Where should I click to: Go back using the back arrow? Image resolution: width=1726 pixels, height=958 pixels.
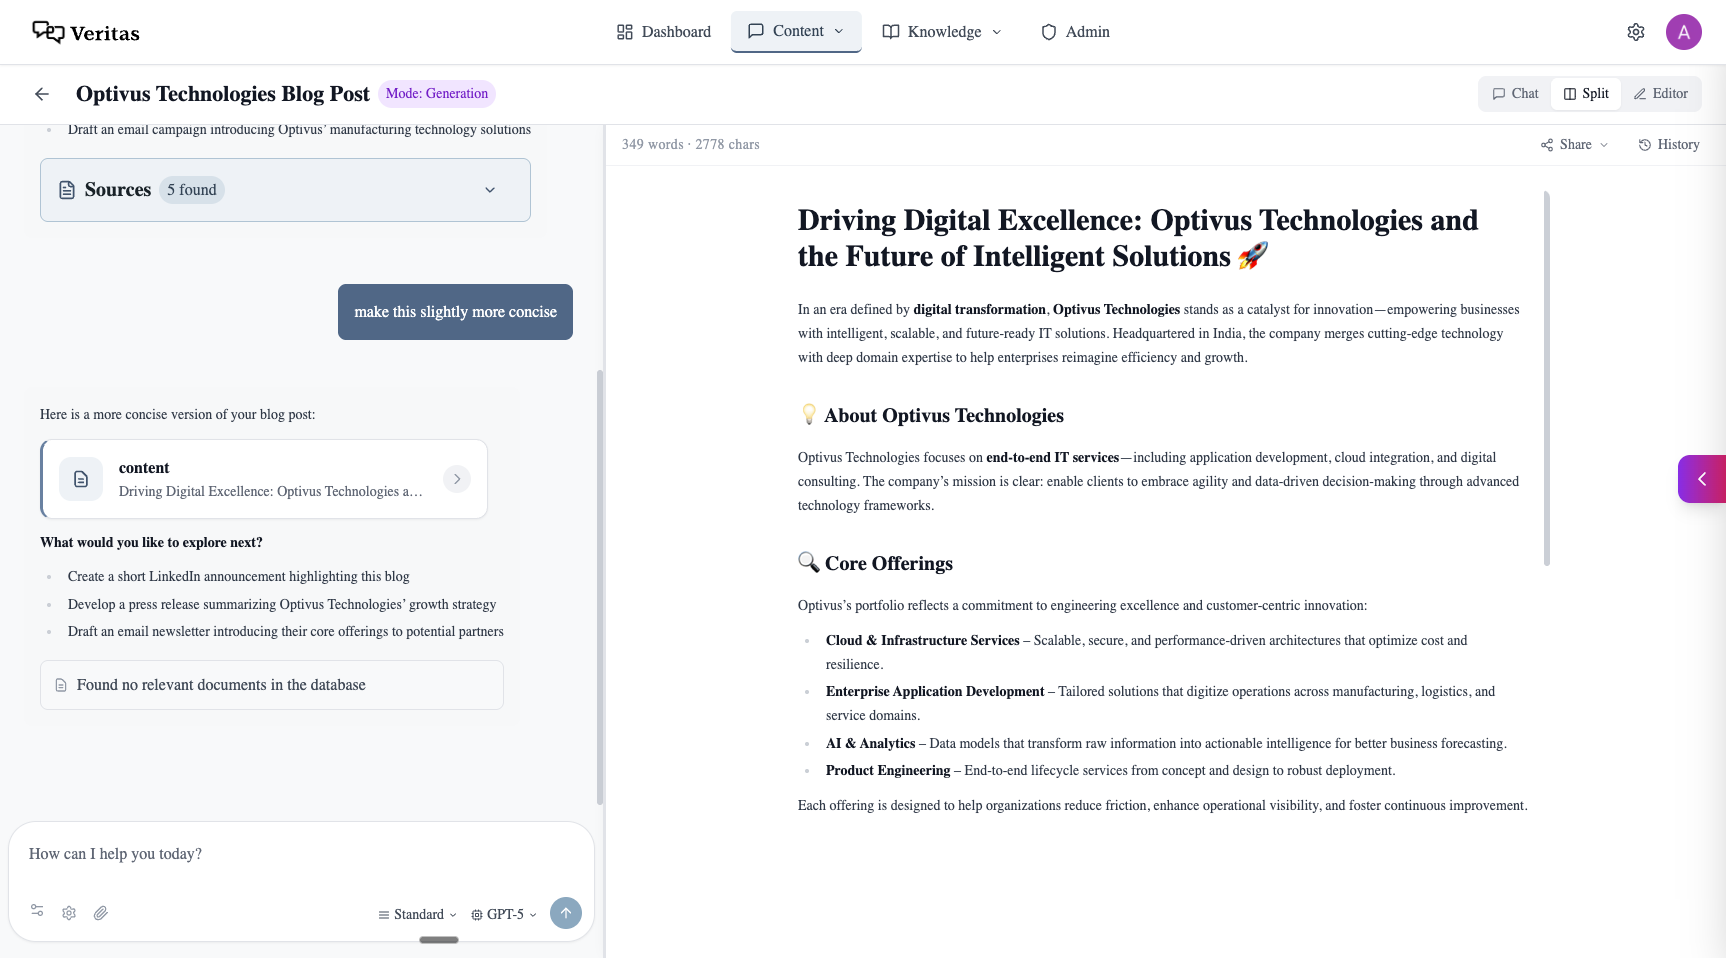click(41, 93)
